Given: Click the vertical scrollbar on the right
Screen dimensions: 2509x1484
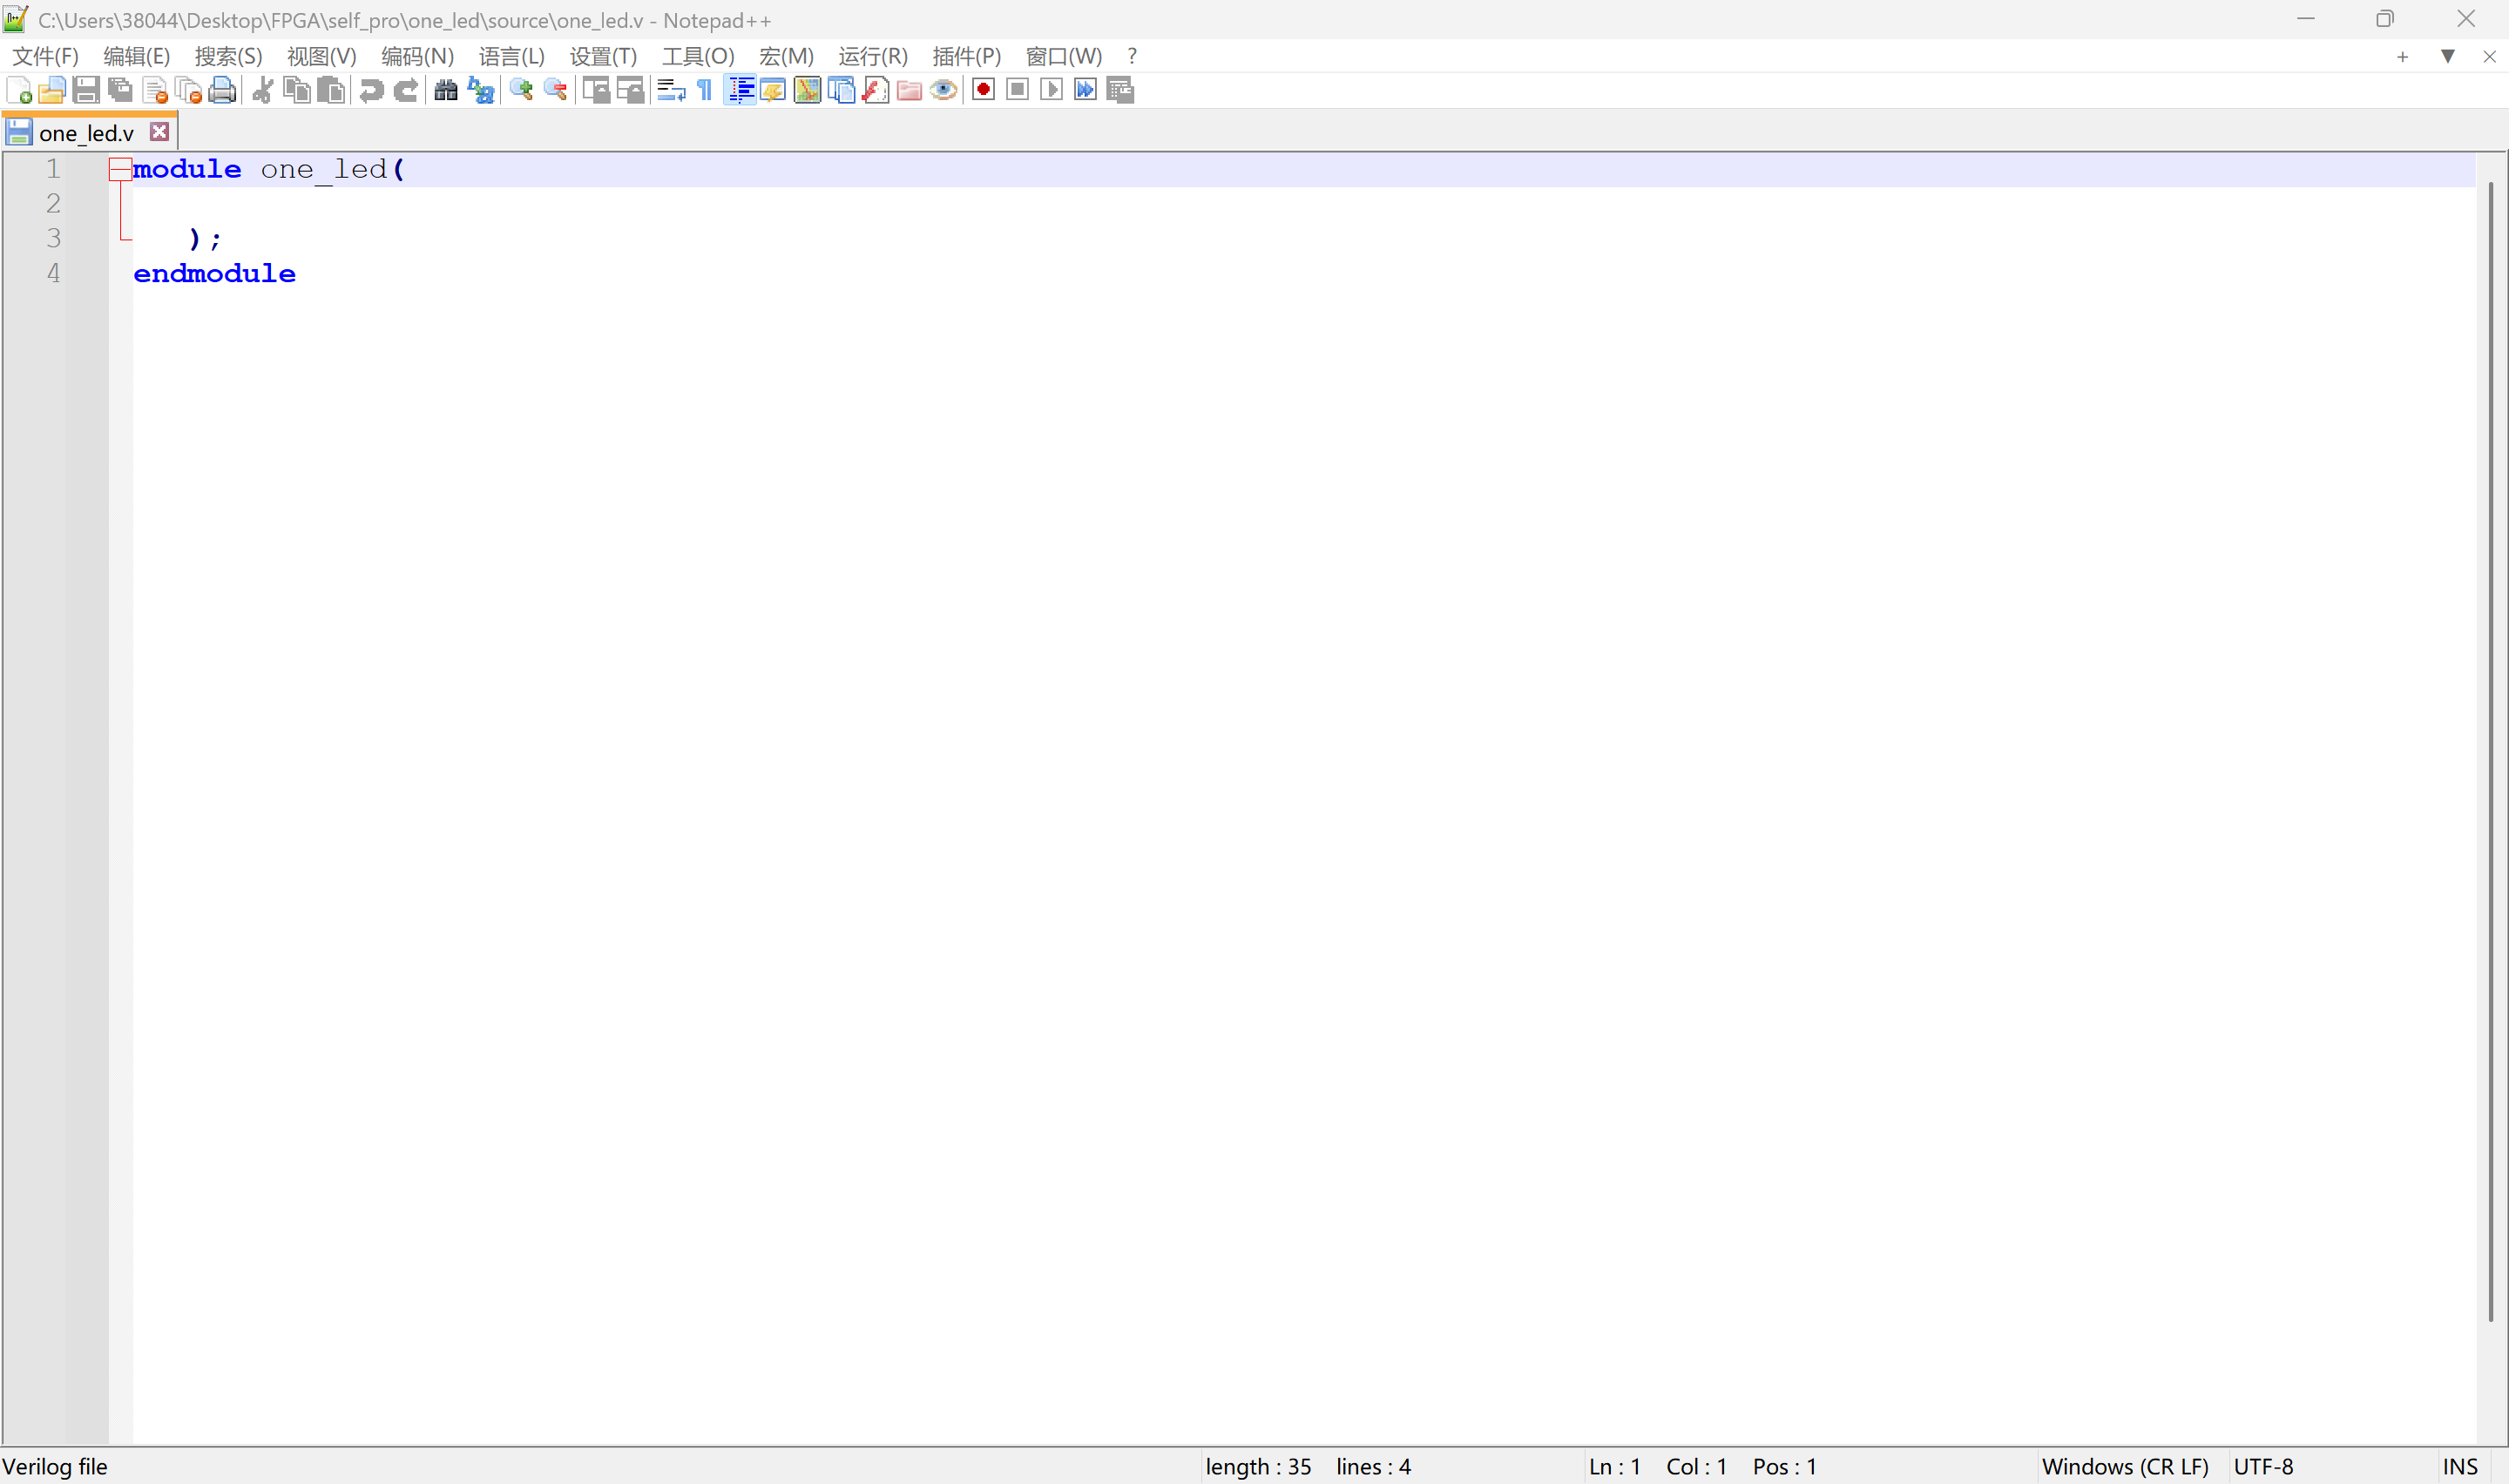Looking at the screenshot, I should (2490, 750).
